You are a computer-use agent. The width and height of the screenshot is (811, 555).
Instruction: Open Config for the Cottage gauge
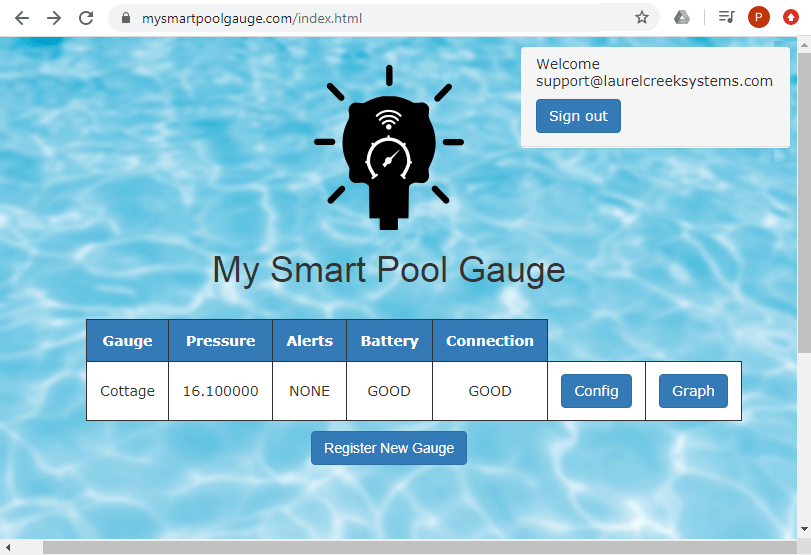[x=596, y=391]
